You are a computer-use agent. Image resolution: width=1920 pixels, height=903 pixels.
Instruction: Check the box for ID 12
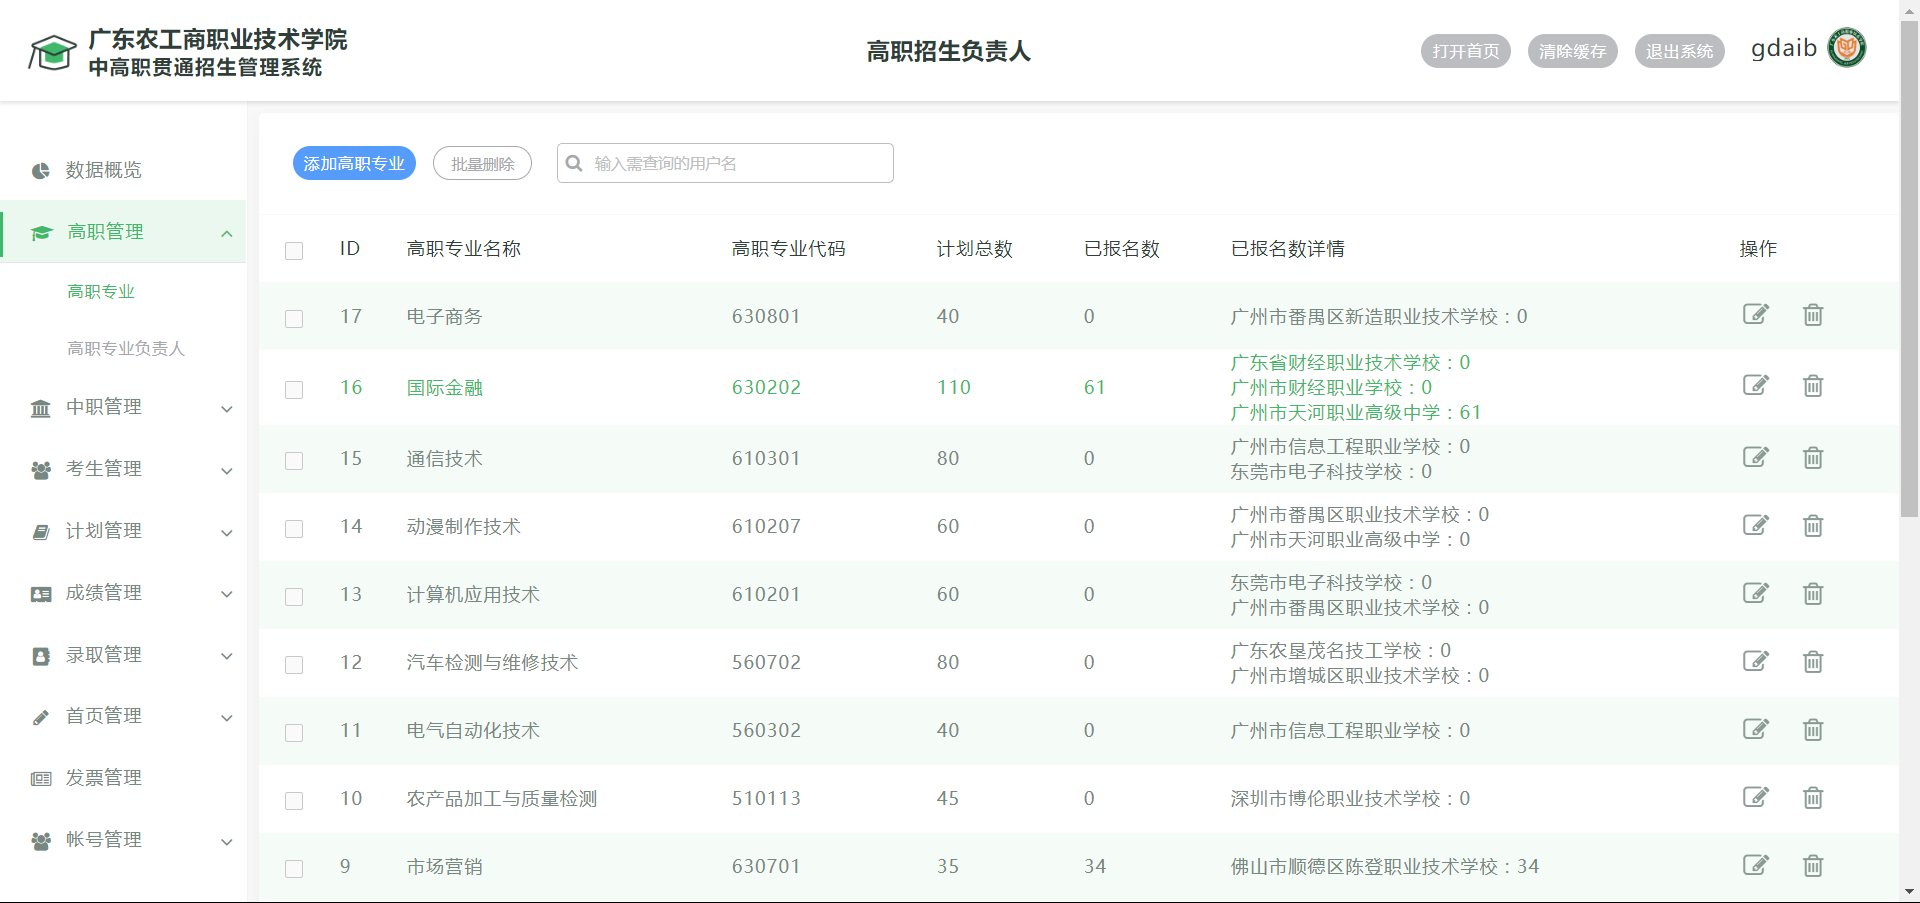coord(294,664)
